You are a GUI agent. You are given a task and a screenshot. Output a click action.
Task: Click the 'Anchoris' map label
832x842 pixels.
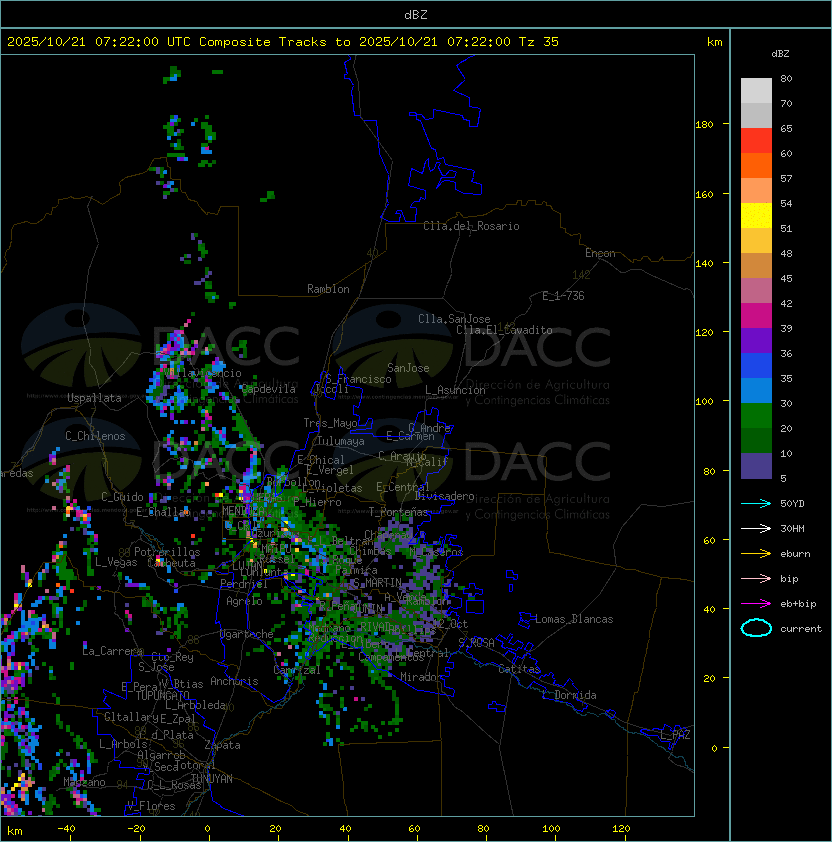coord(234,681)
